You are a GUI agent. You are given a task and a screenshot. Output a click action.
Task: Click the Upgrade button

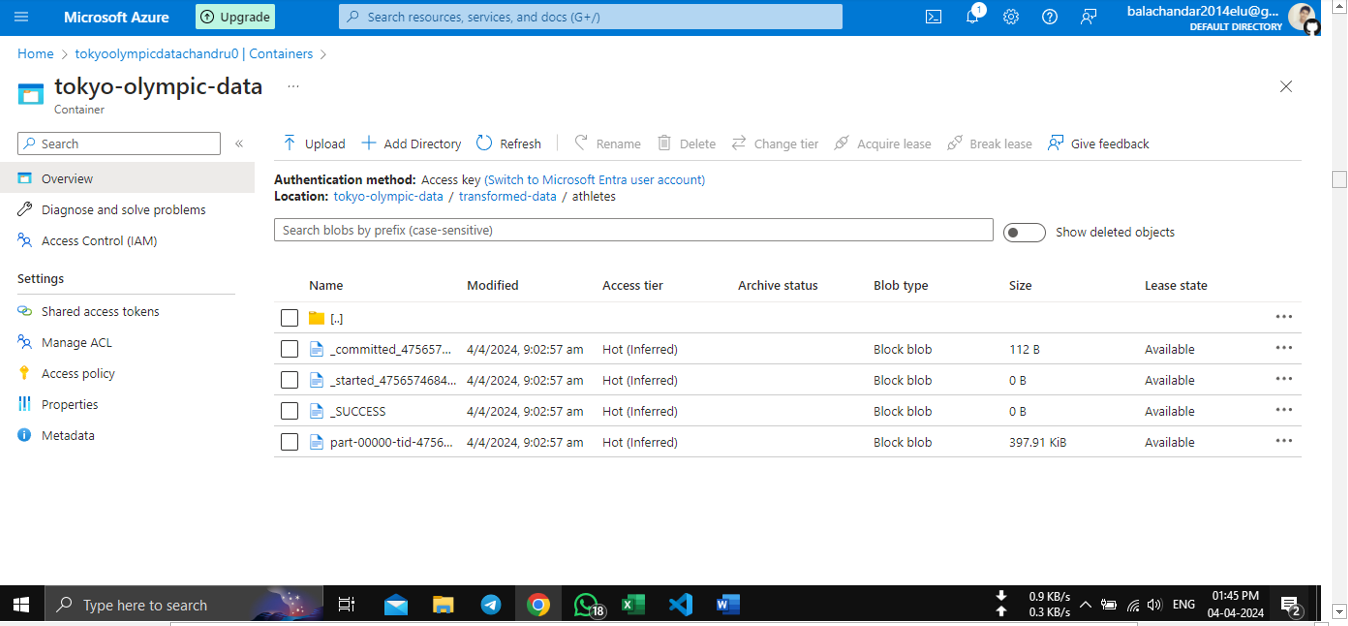[x=235, y=17]
